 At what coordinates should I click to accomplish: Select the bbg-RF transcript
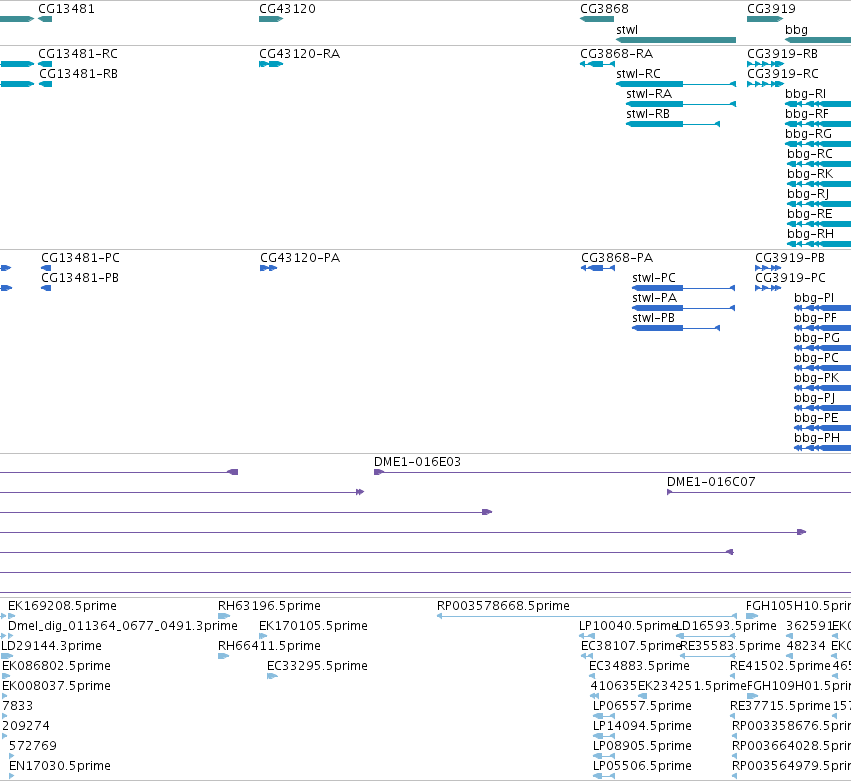tap(806, 114)
